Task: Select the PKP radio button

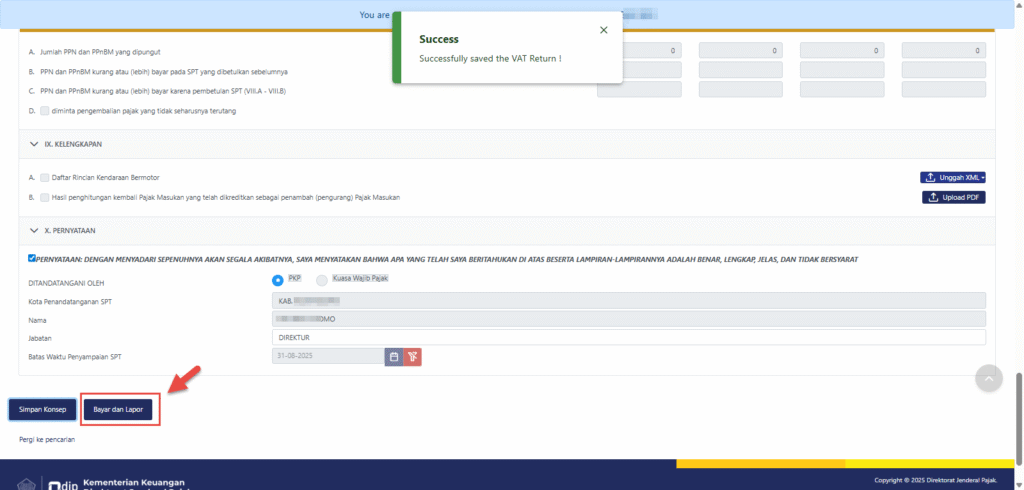Action: click(x=278, y=280)
